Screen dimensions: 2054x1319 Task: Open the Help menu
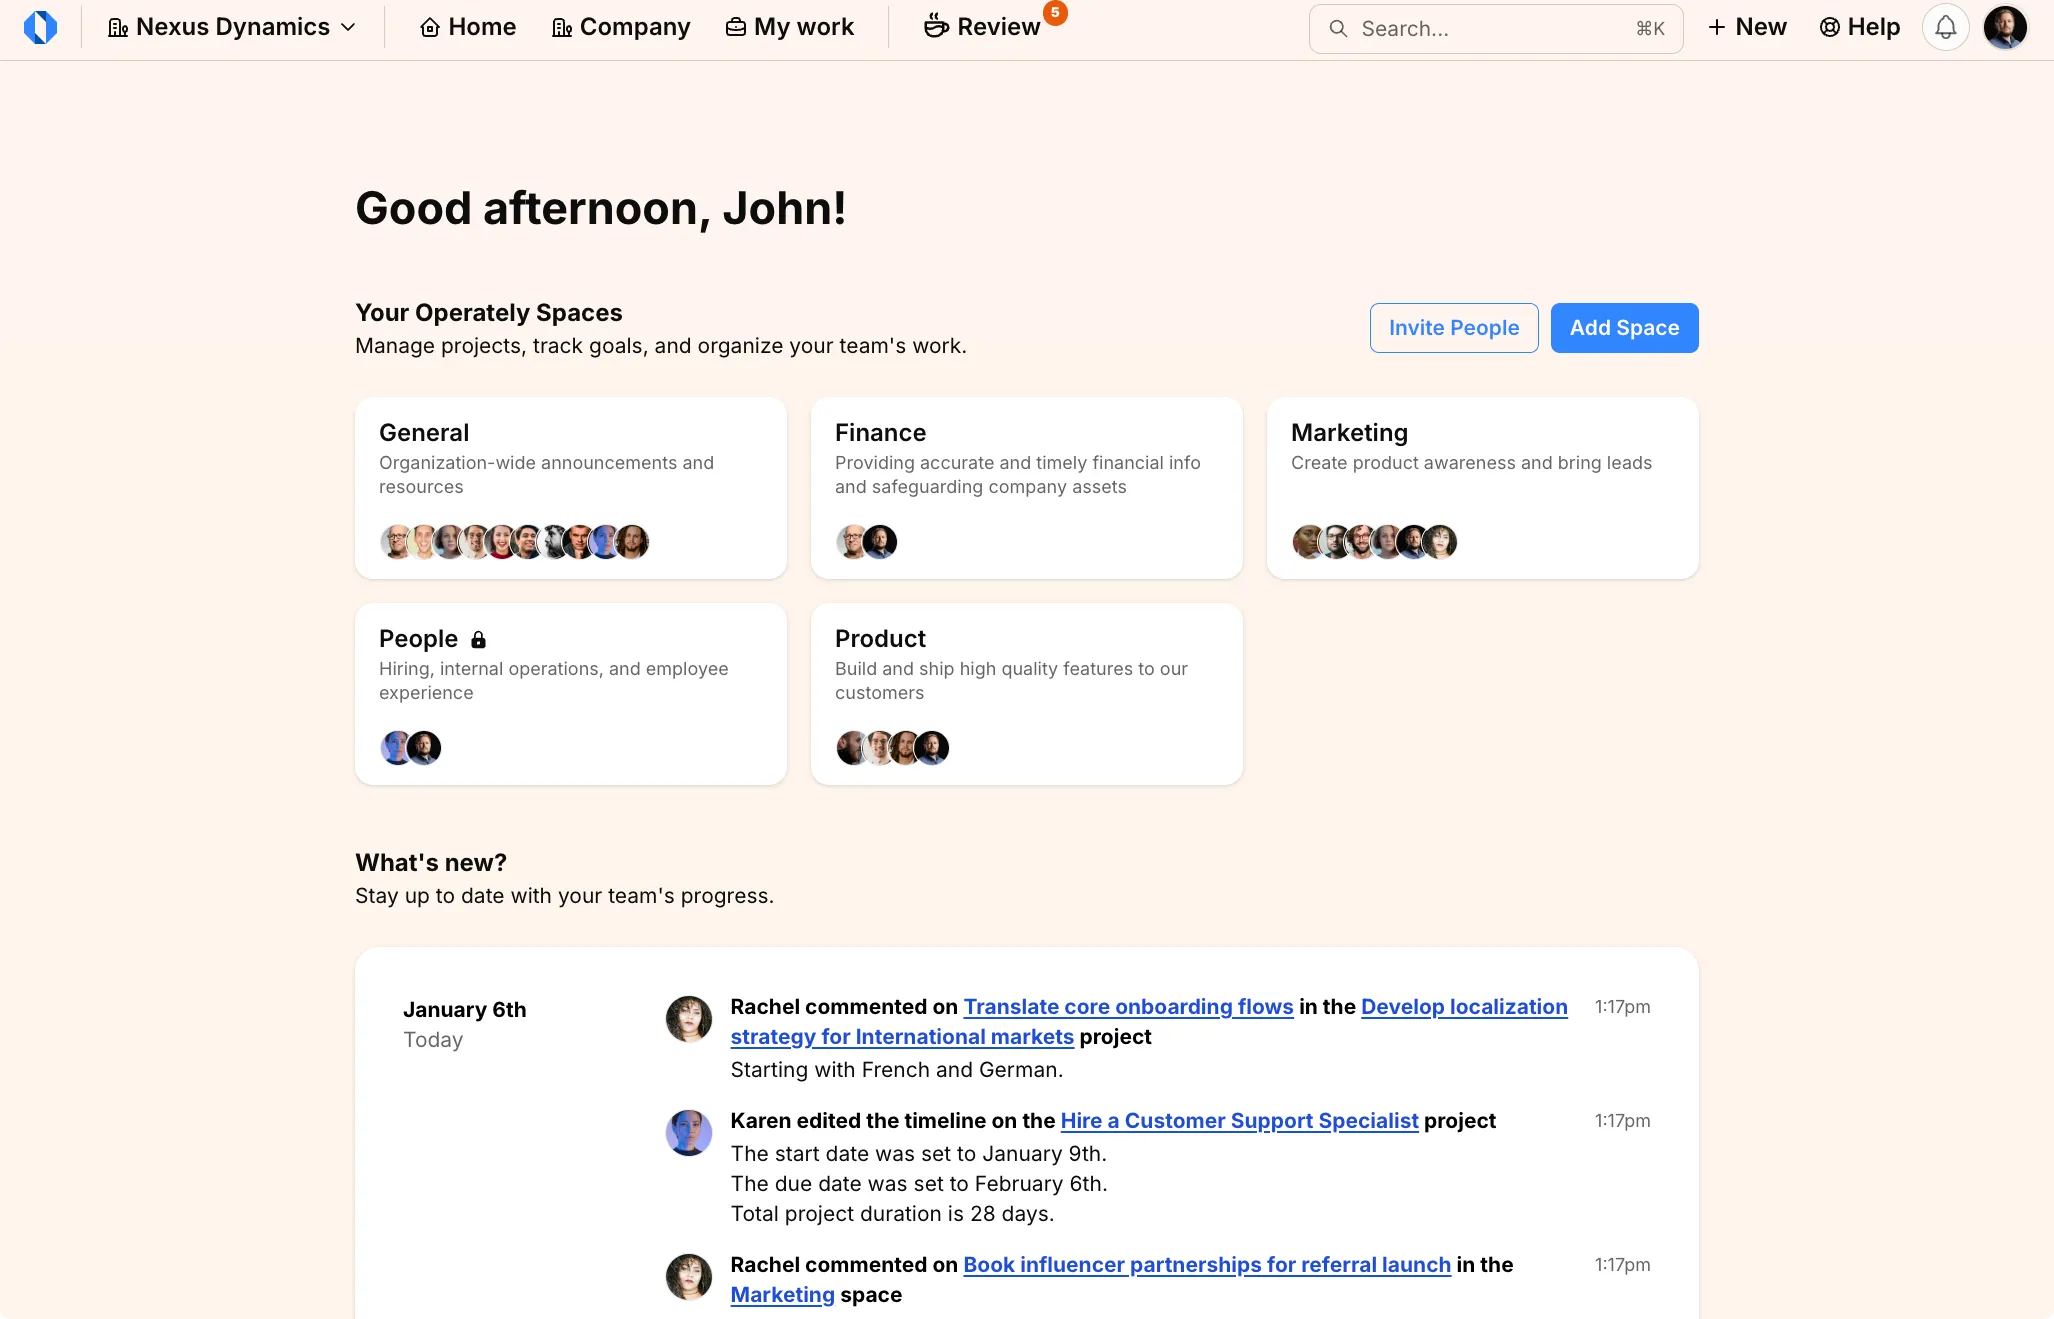point(1859,27)
